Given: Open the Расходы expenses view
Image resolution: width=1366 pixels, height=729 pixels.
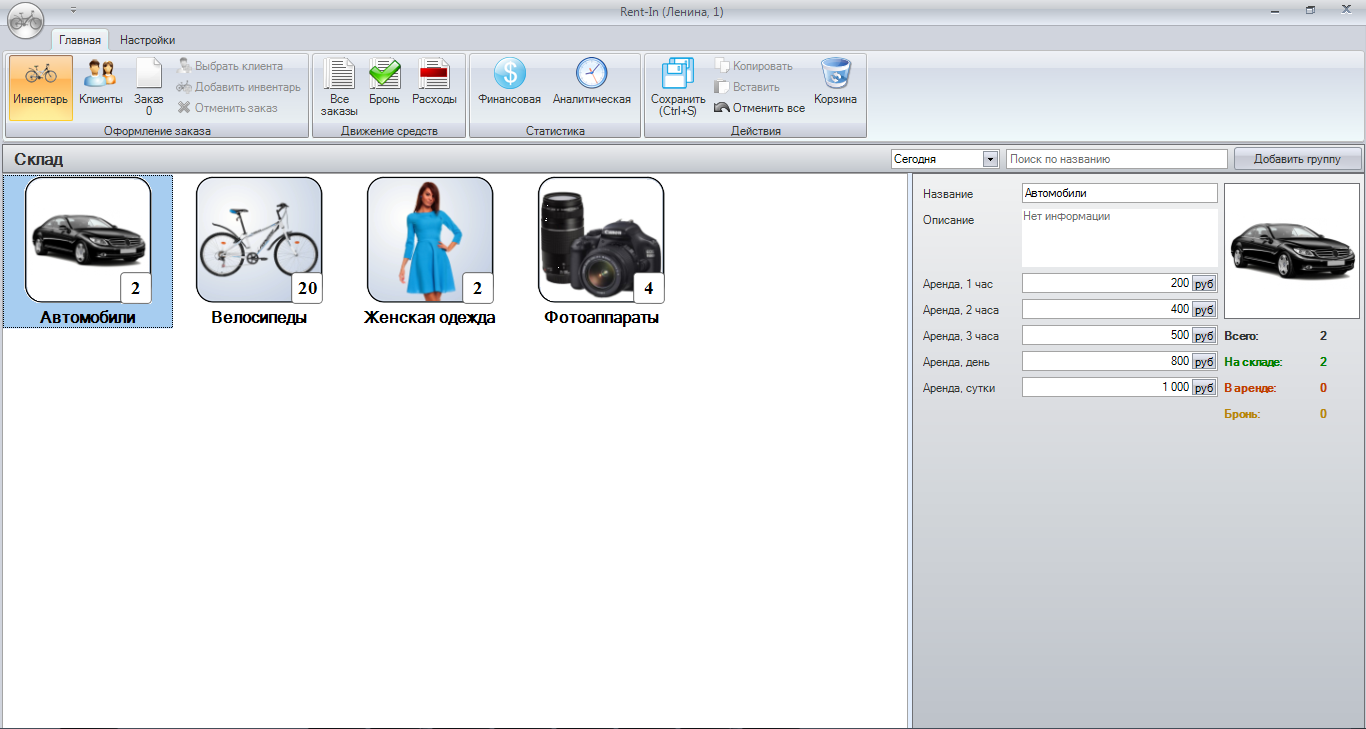Looking at the screenshot, I should point(434,86).
